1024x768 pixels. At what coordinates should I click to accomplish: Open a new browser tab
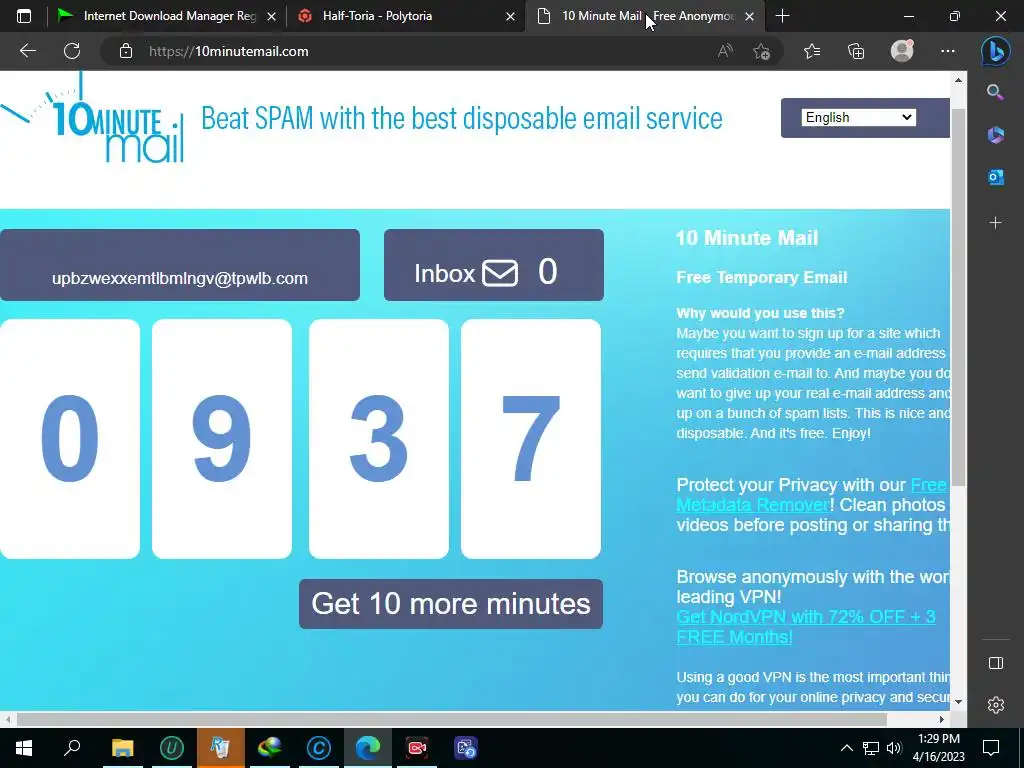click(x=782, y=16)
